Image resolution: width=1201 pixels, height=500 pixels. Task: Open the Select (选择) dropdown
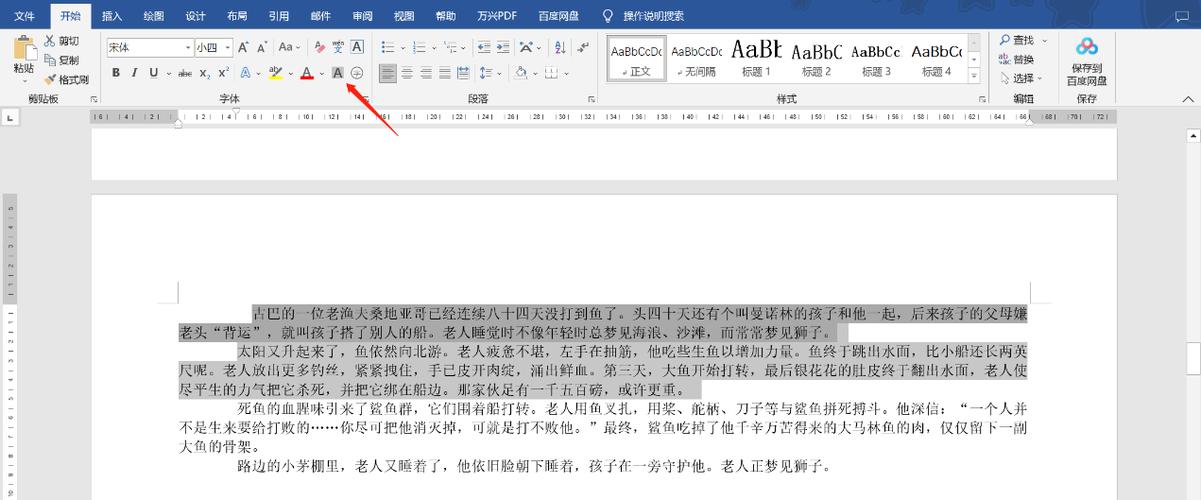[1020, 79]
